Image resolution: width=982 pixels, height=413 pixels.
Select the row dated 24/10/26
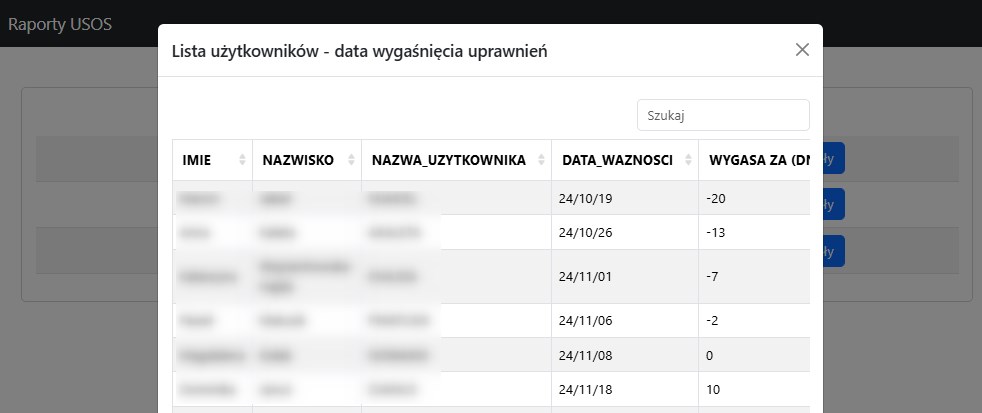tap(491, 233)
